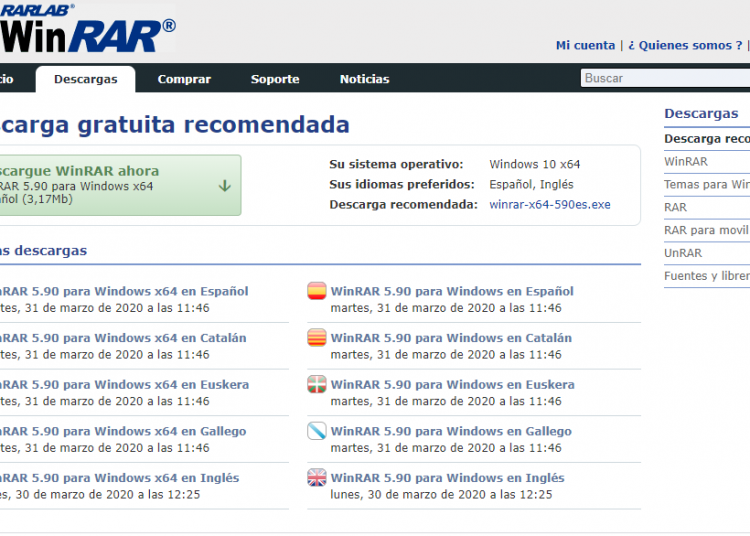This screenshot has height=536, width=750.
Task: Open WinRAR 5.90 Windows x64 en Catalán
Action: click(x=123, y=338)
